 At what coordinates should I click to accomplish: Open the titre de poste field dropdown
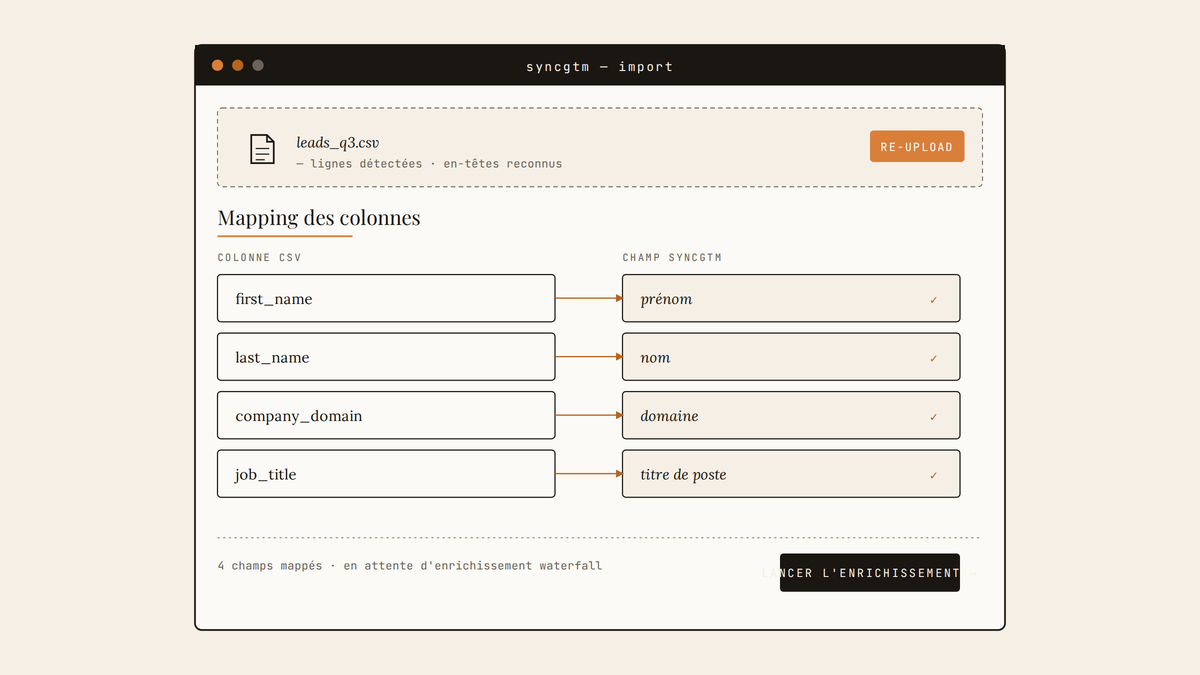coord(791,474)
